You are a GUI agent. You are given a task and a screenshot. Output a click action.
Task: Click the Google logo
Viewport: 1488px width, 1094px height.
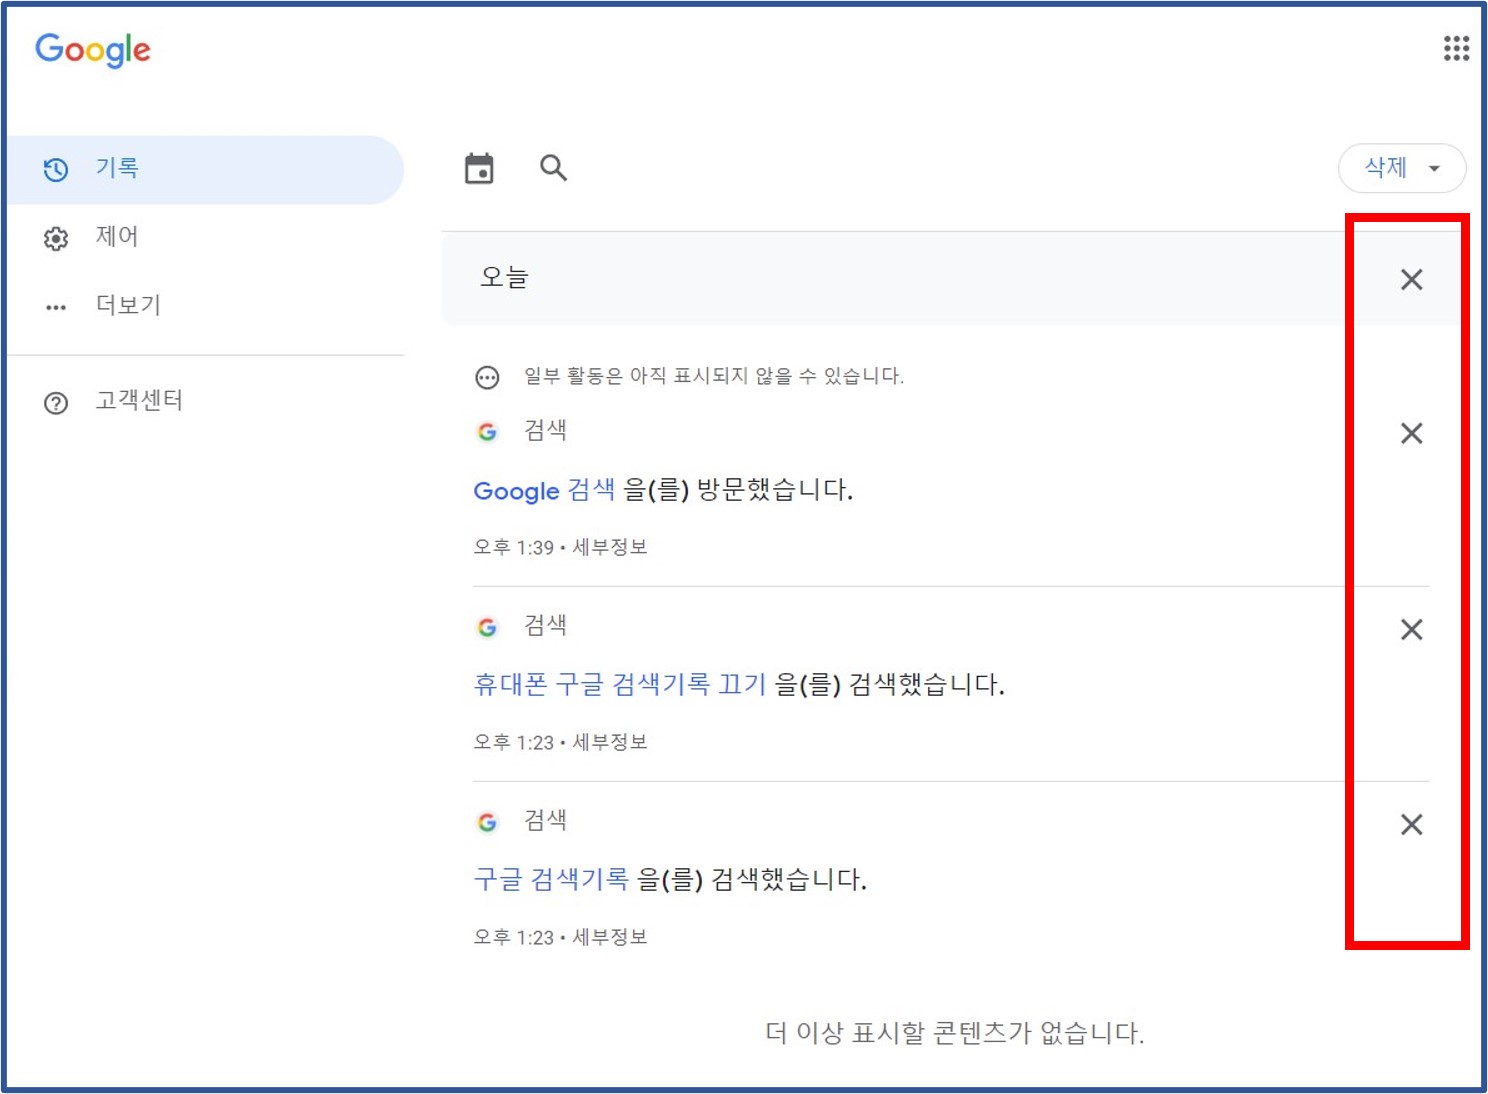[93, 50]
